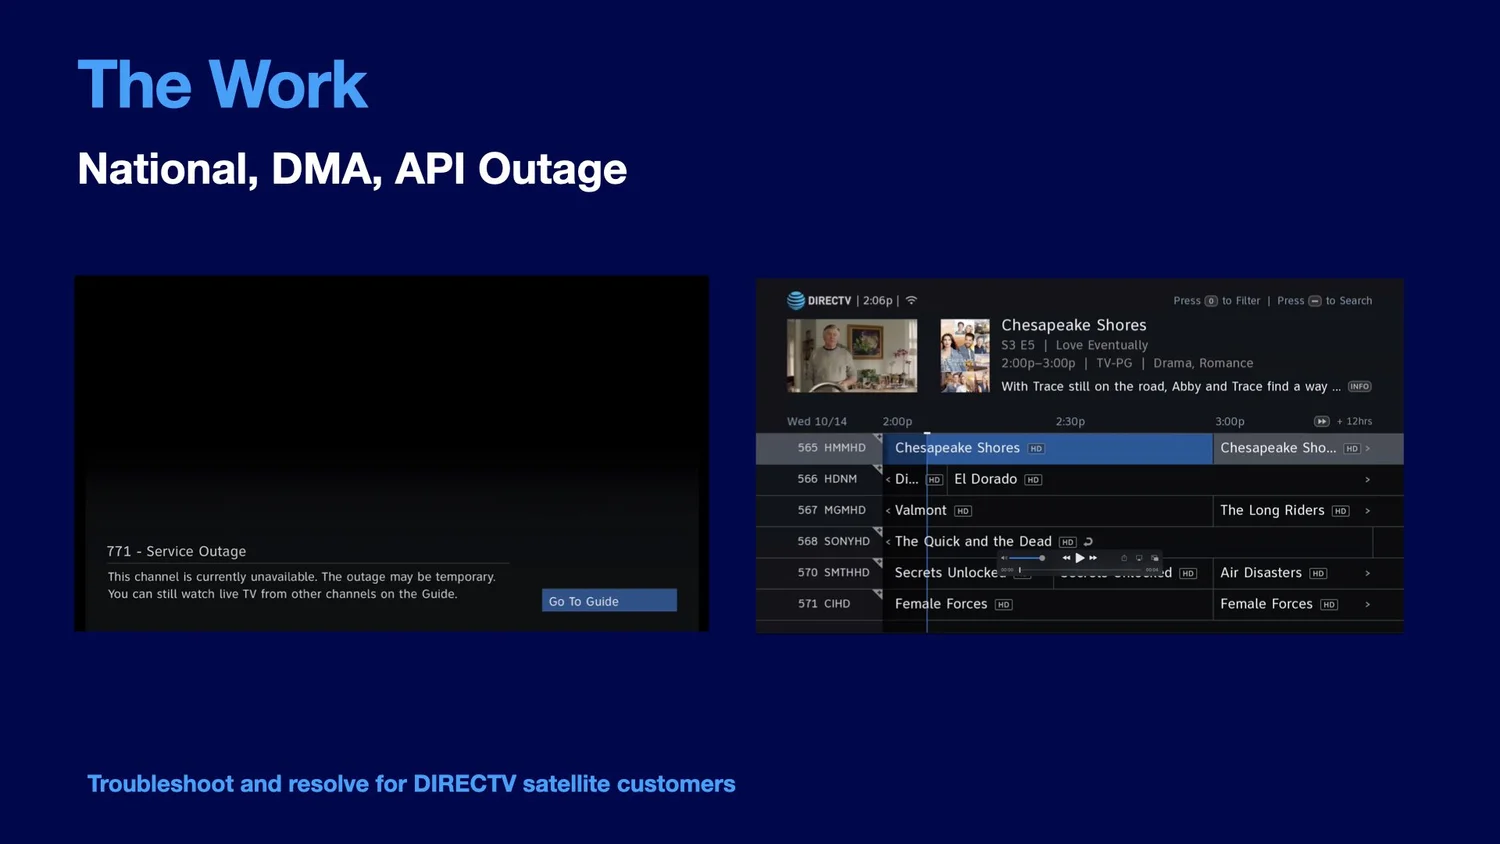The width and height of the screenshot is (1500, 844).
Task: Select channel 566 HDNM row
Action: (819, 479)
